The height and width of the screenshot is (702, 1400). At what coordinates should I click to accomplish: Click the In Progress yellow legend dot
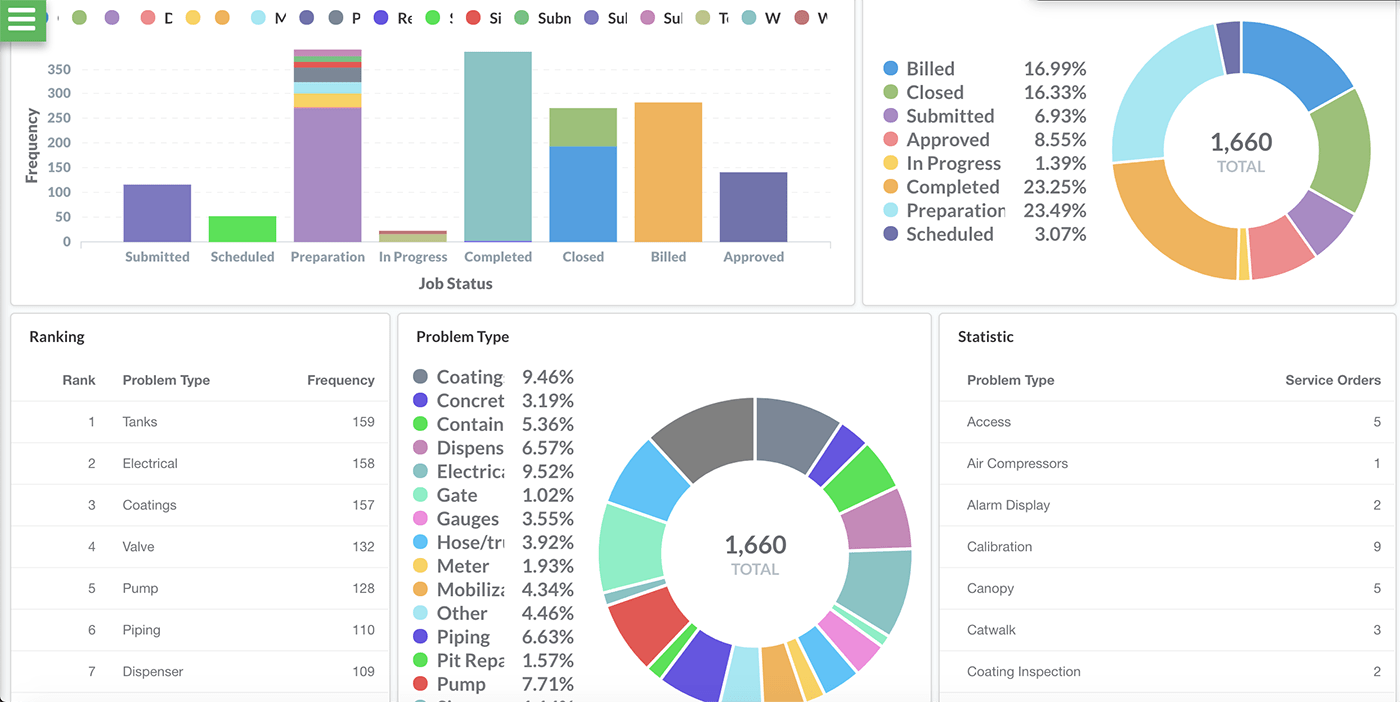point(890,163)
